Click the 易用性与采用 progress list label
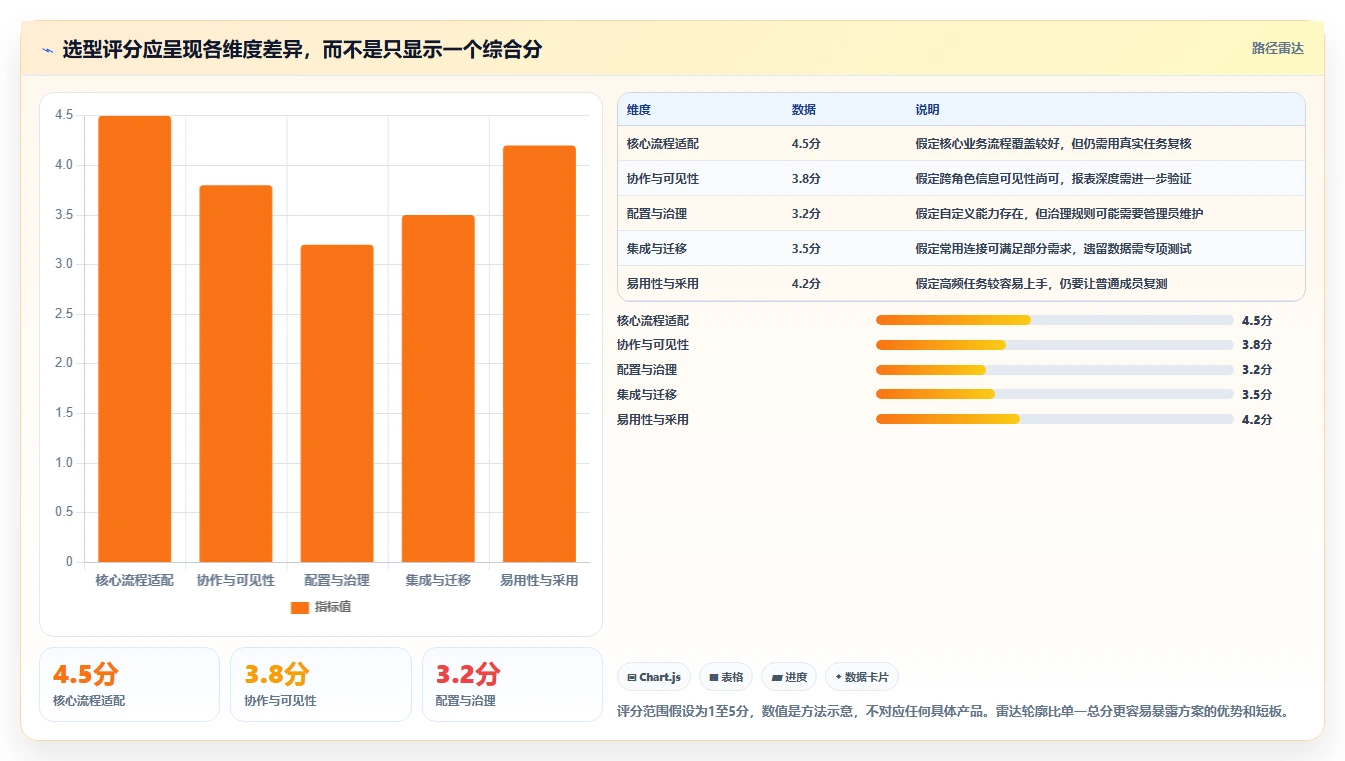The image size is (1345, 761). [653, 420]
